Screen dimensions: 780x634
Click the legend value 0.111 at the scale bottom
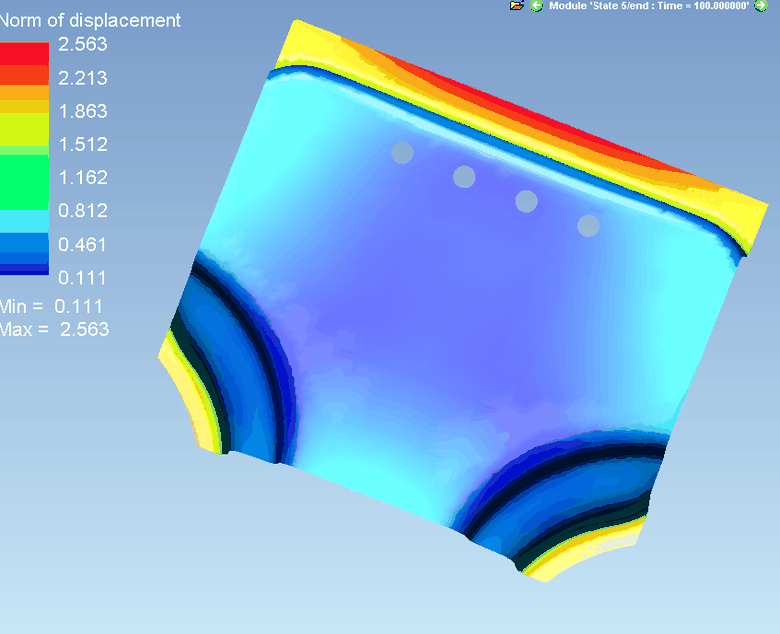[82, 278]
